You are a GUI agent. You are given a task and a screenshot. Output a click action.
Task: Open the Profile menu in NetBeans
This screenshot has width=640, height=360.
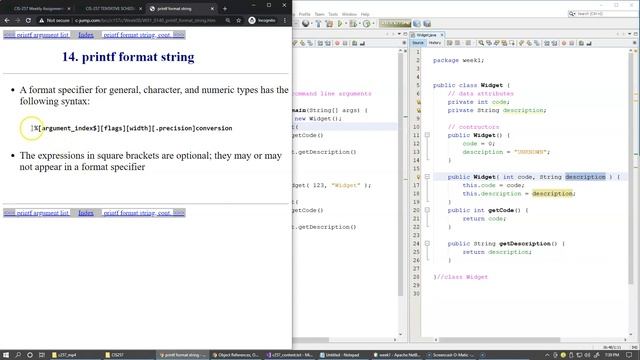(304, 14)
